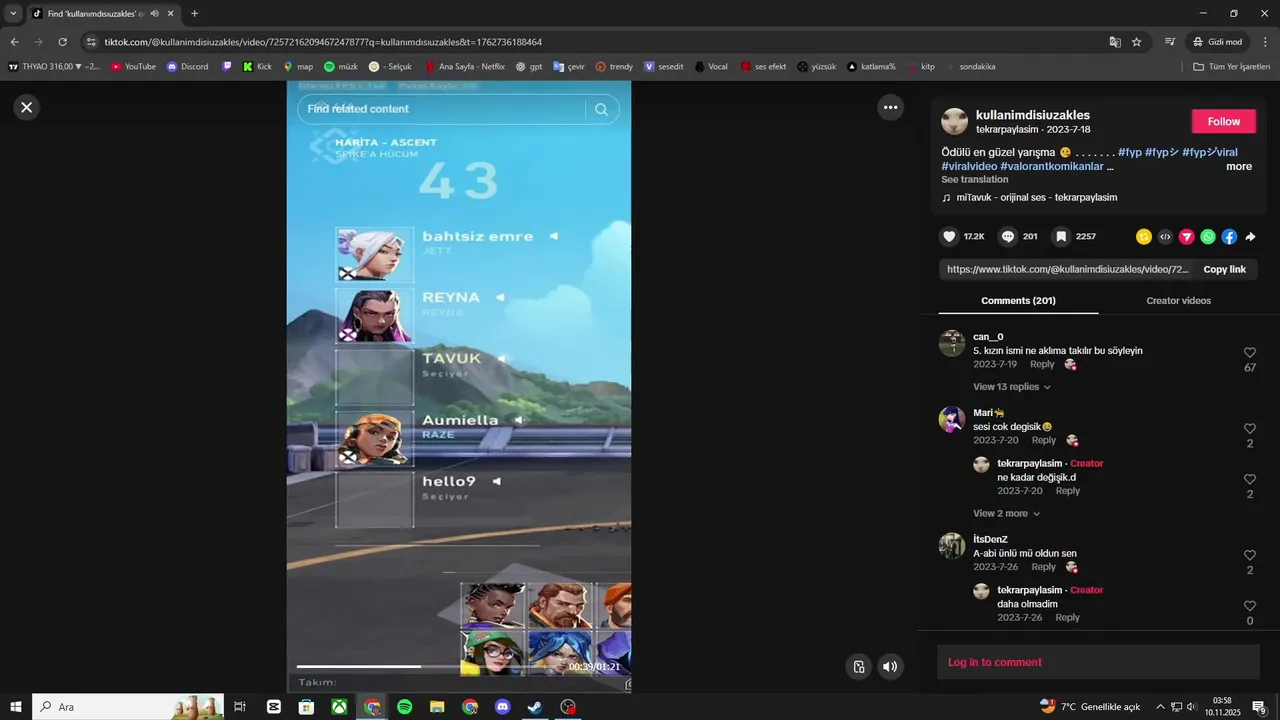Open the Ana Sayfa - Netflix bookmark
This screenshot has height=720, width=1280.
465,67
